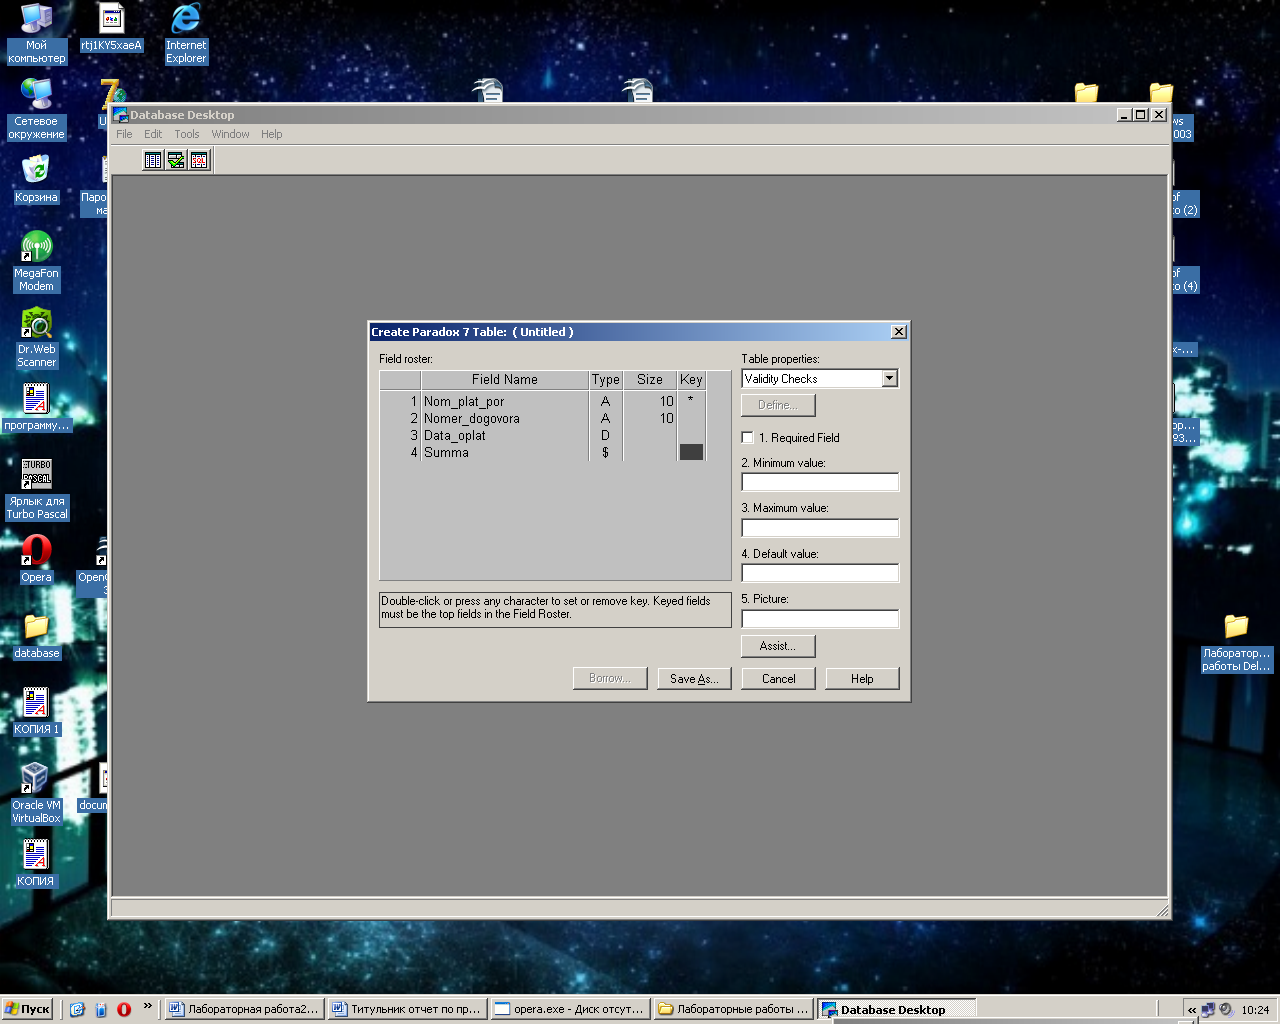Select the Nom_plat_por field name
This screenshot has height=1024, width=1280.
click(464, 401)
